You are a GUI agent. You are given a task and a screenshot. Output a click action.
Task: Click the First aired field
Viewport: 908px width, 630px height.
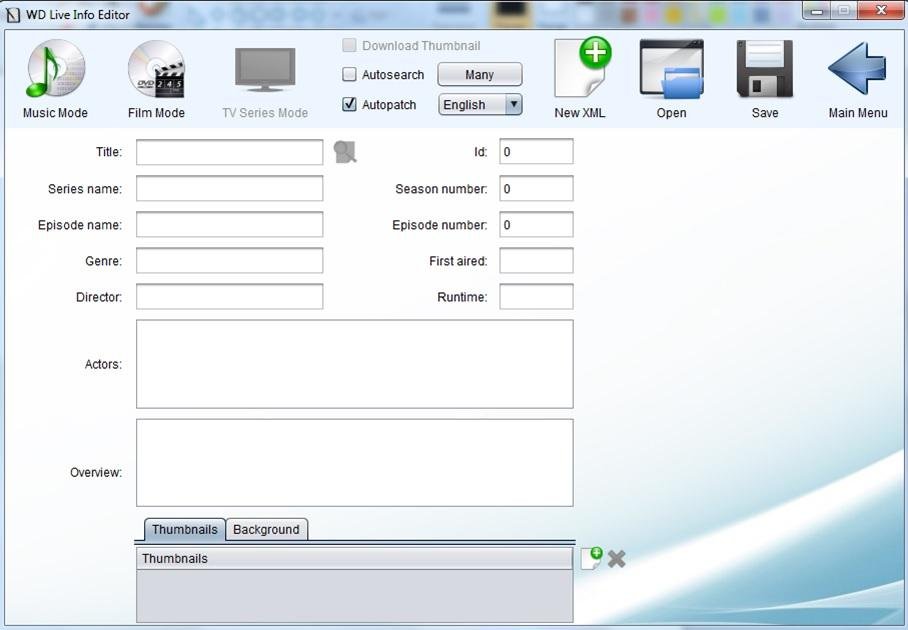536,261
